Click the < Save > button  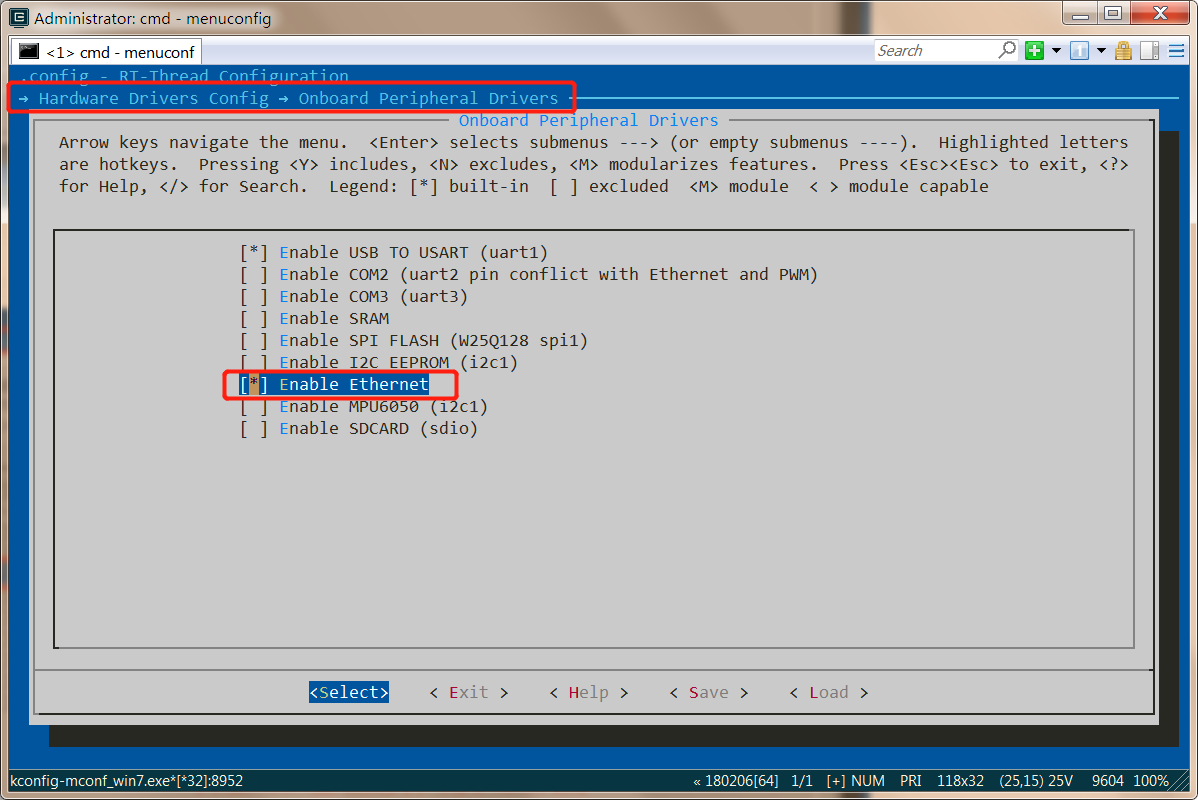click(x=709, y=692)
